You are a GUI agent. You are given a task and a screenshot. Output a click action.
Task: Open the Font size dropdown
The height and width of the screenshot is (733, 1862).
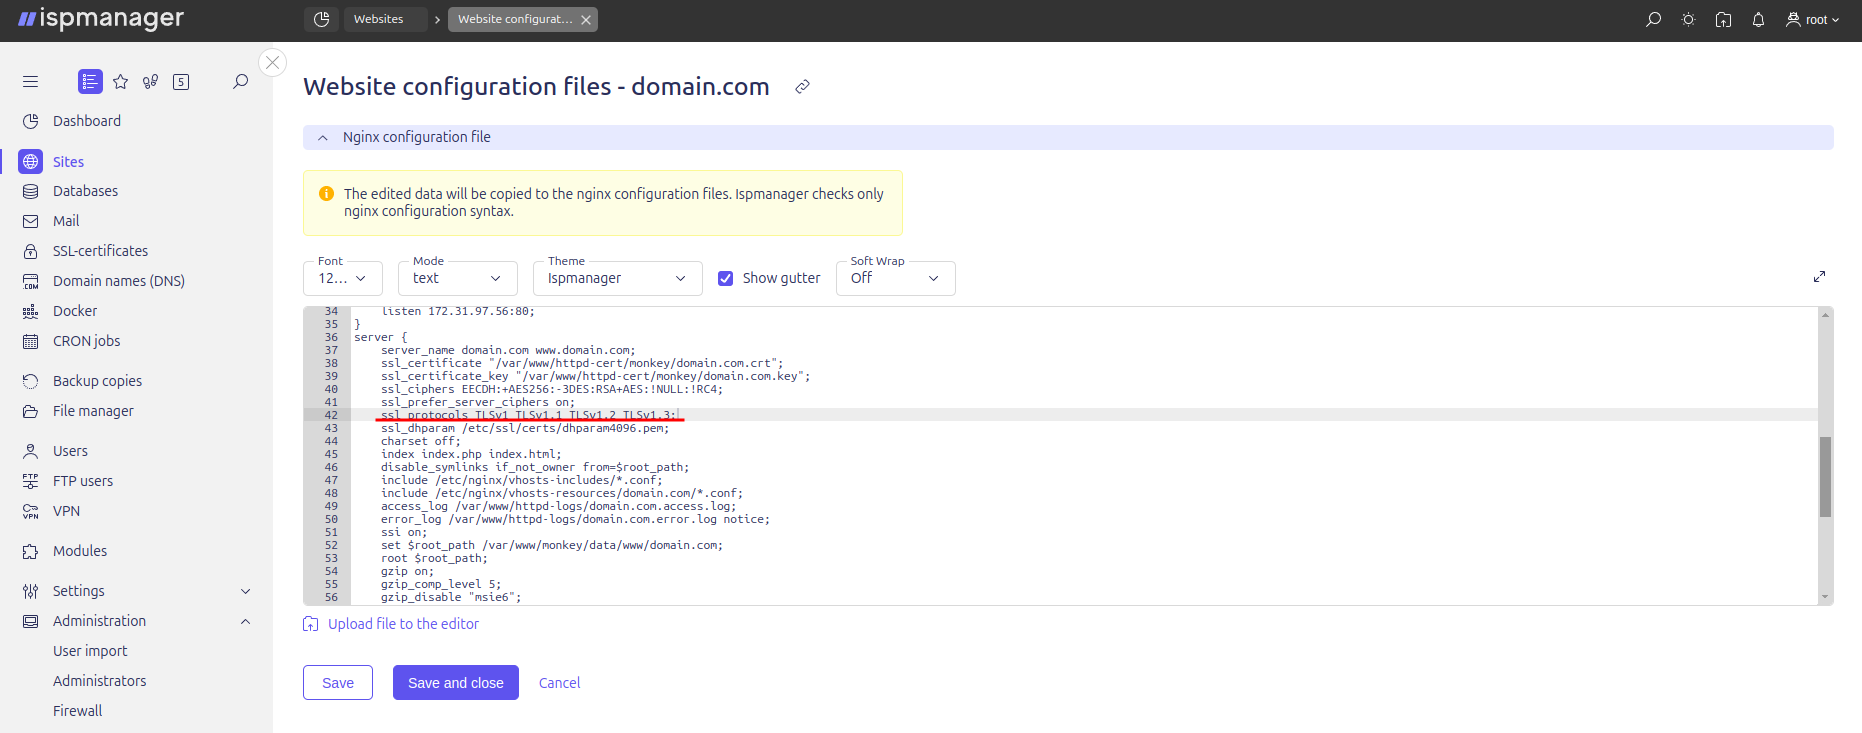[343, 278]
